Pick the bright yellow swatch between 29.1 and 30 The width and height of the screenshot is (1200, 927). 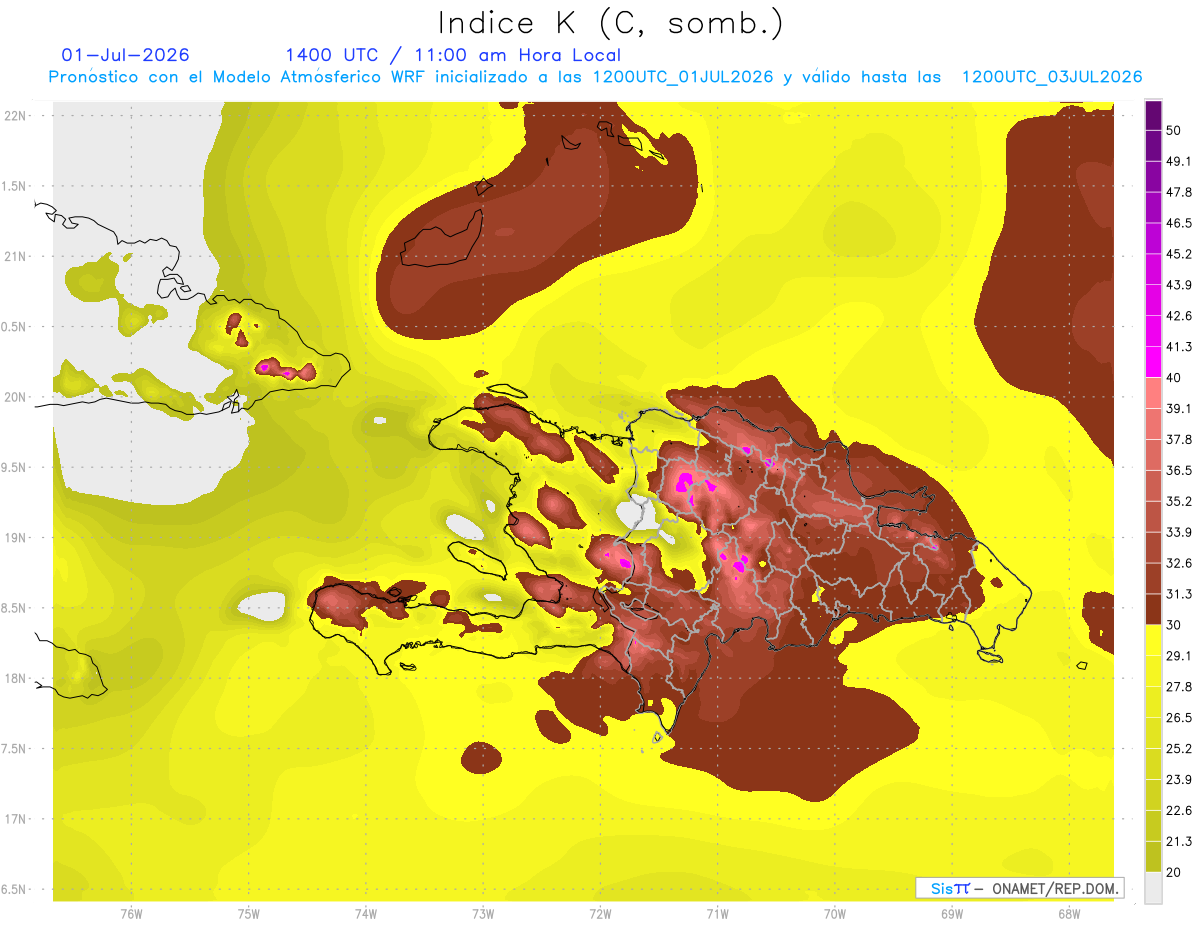coord(1153,640)
